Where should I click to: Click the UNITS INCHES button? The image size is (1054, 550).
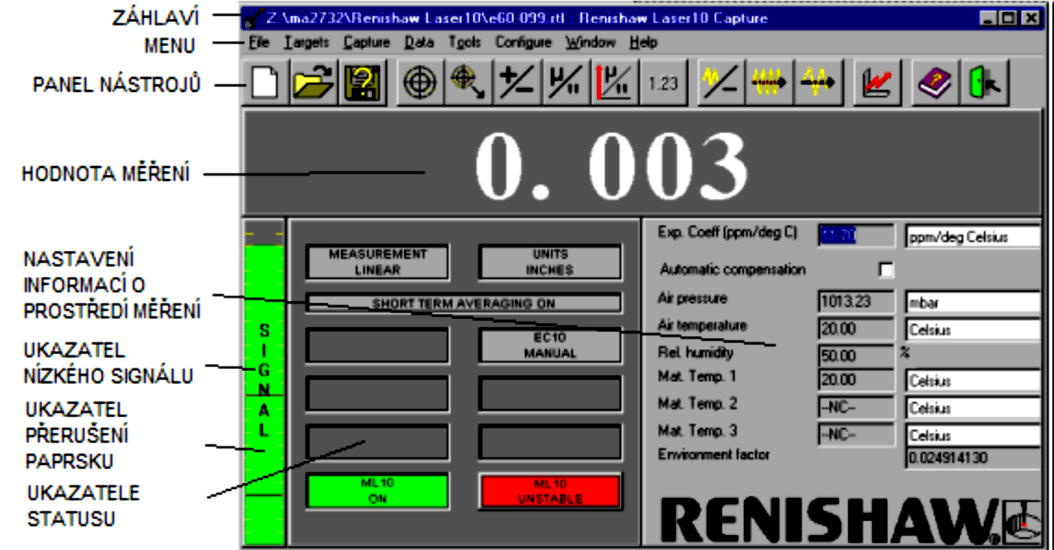click(x=550, y=262)
